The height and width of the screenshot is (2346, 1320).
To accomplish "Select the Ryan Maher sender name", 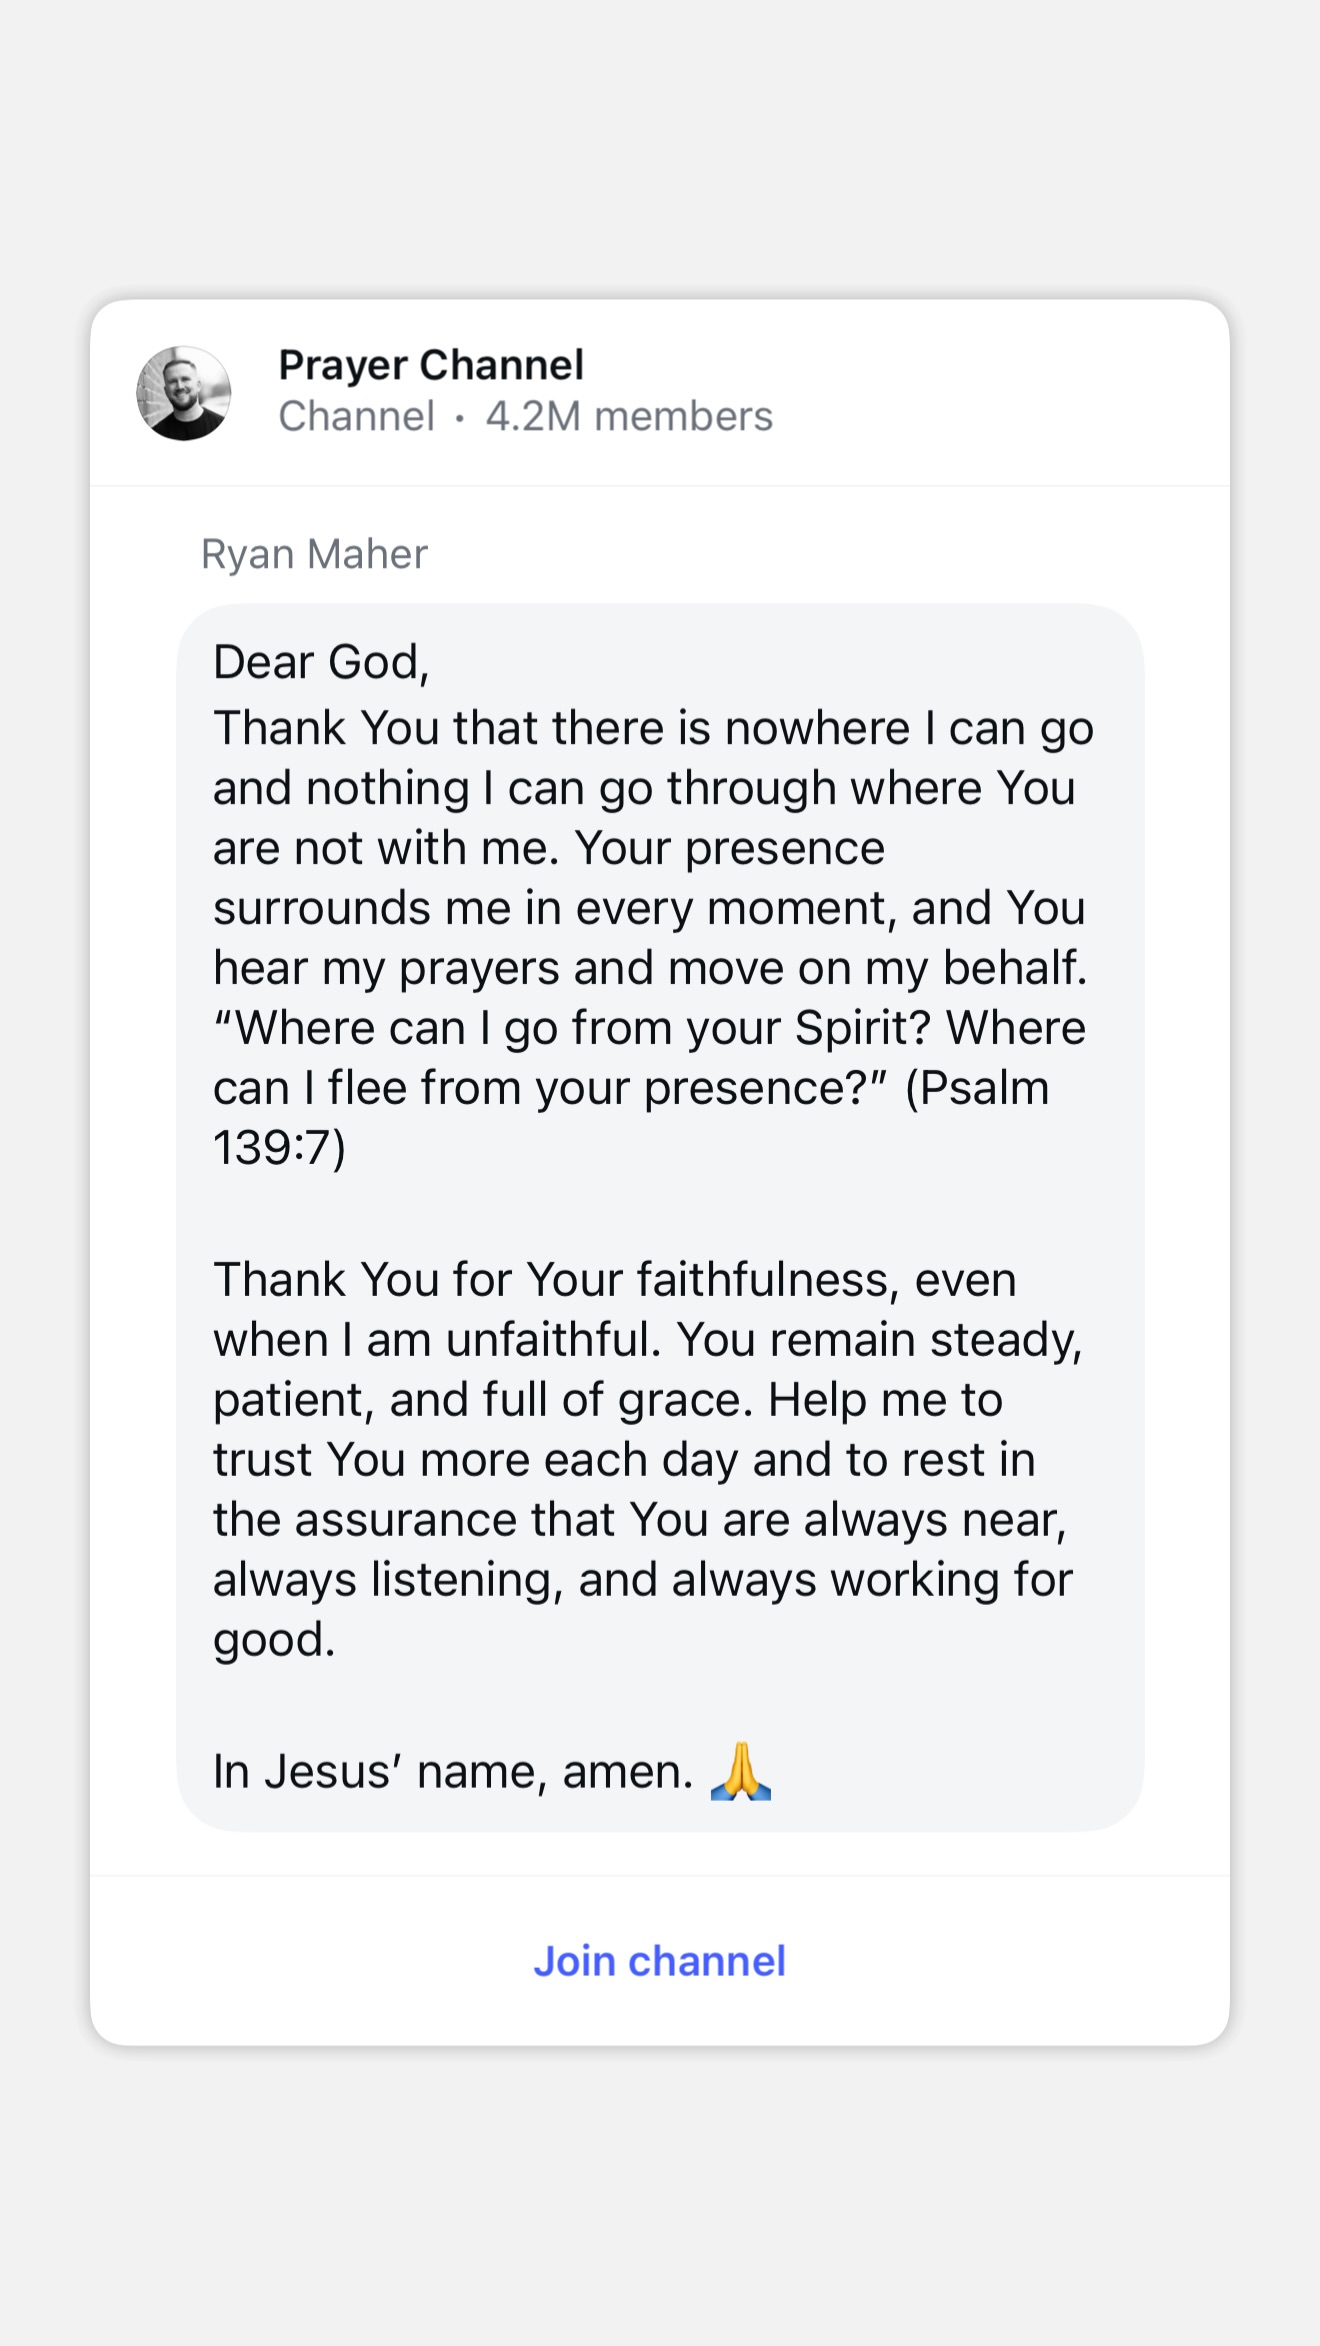I will click(x=314, y=554).
